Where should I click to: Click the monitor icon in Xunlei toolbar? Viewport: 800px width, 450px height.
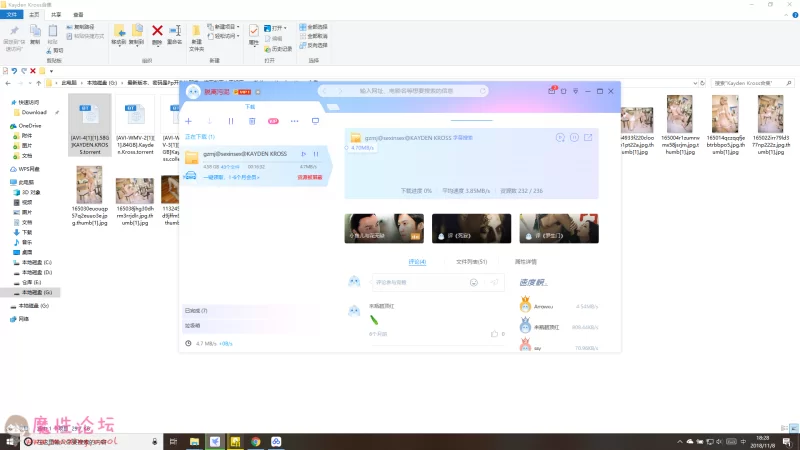coord(315,121)
